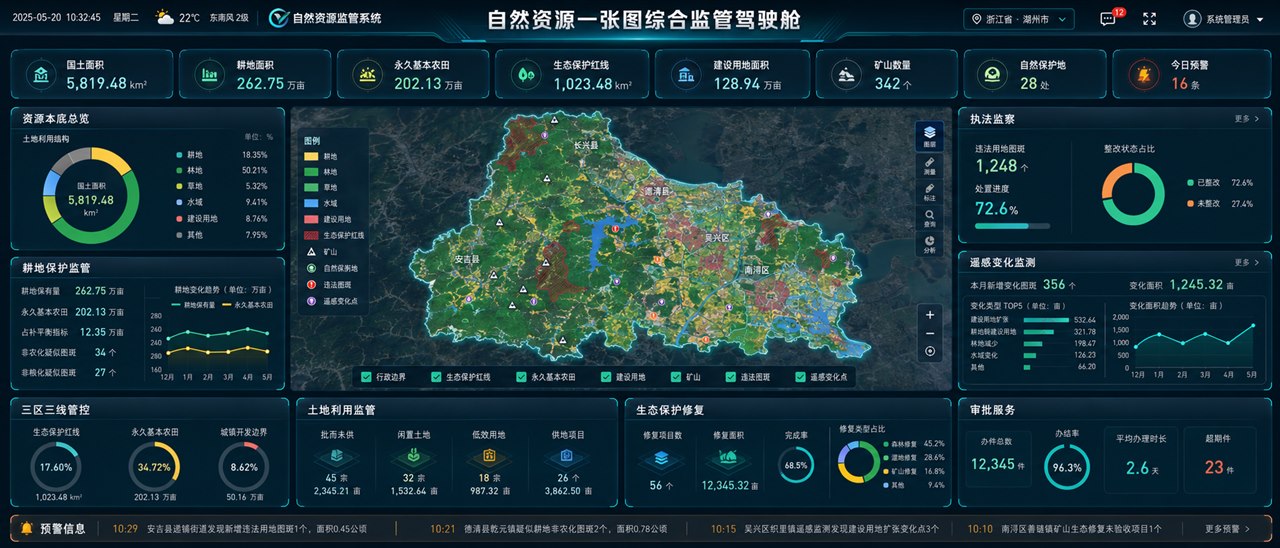1280x548 pixels.
Task: Click the 水域 blue legend swatch on map
Action: (311, 203)
